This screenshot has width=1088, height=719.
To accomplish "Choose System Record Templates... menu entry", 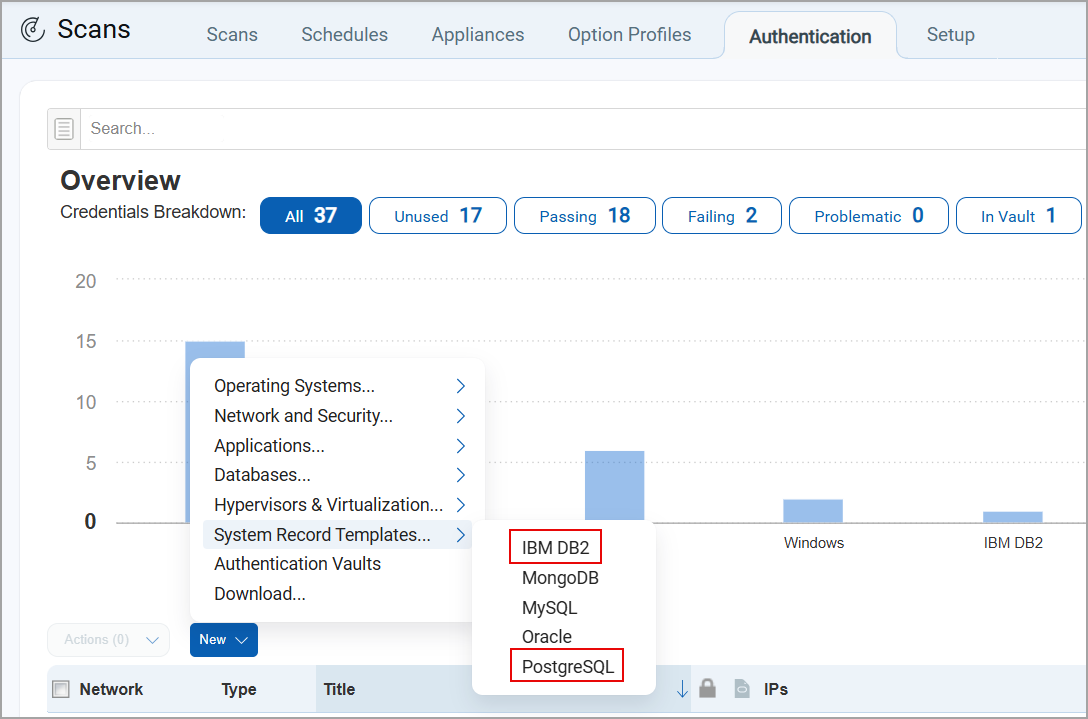I will click(337, 534).
